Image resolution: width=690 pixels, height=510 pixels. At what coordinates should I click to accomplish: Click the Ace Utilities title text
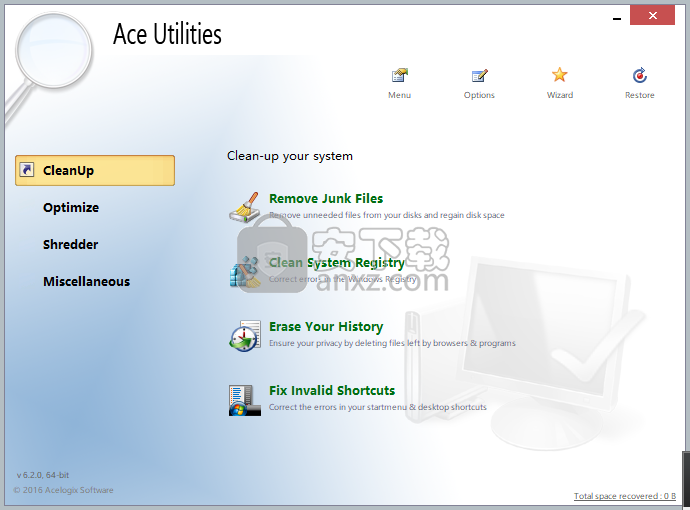(x=167, y=34)
